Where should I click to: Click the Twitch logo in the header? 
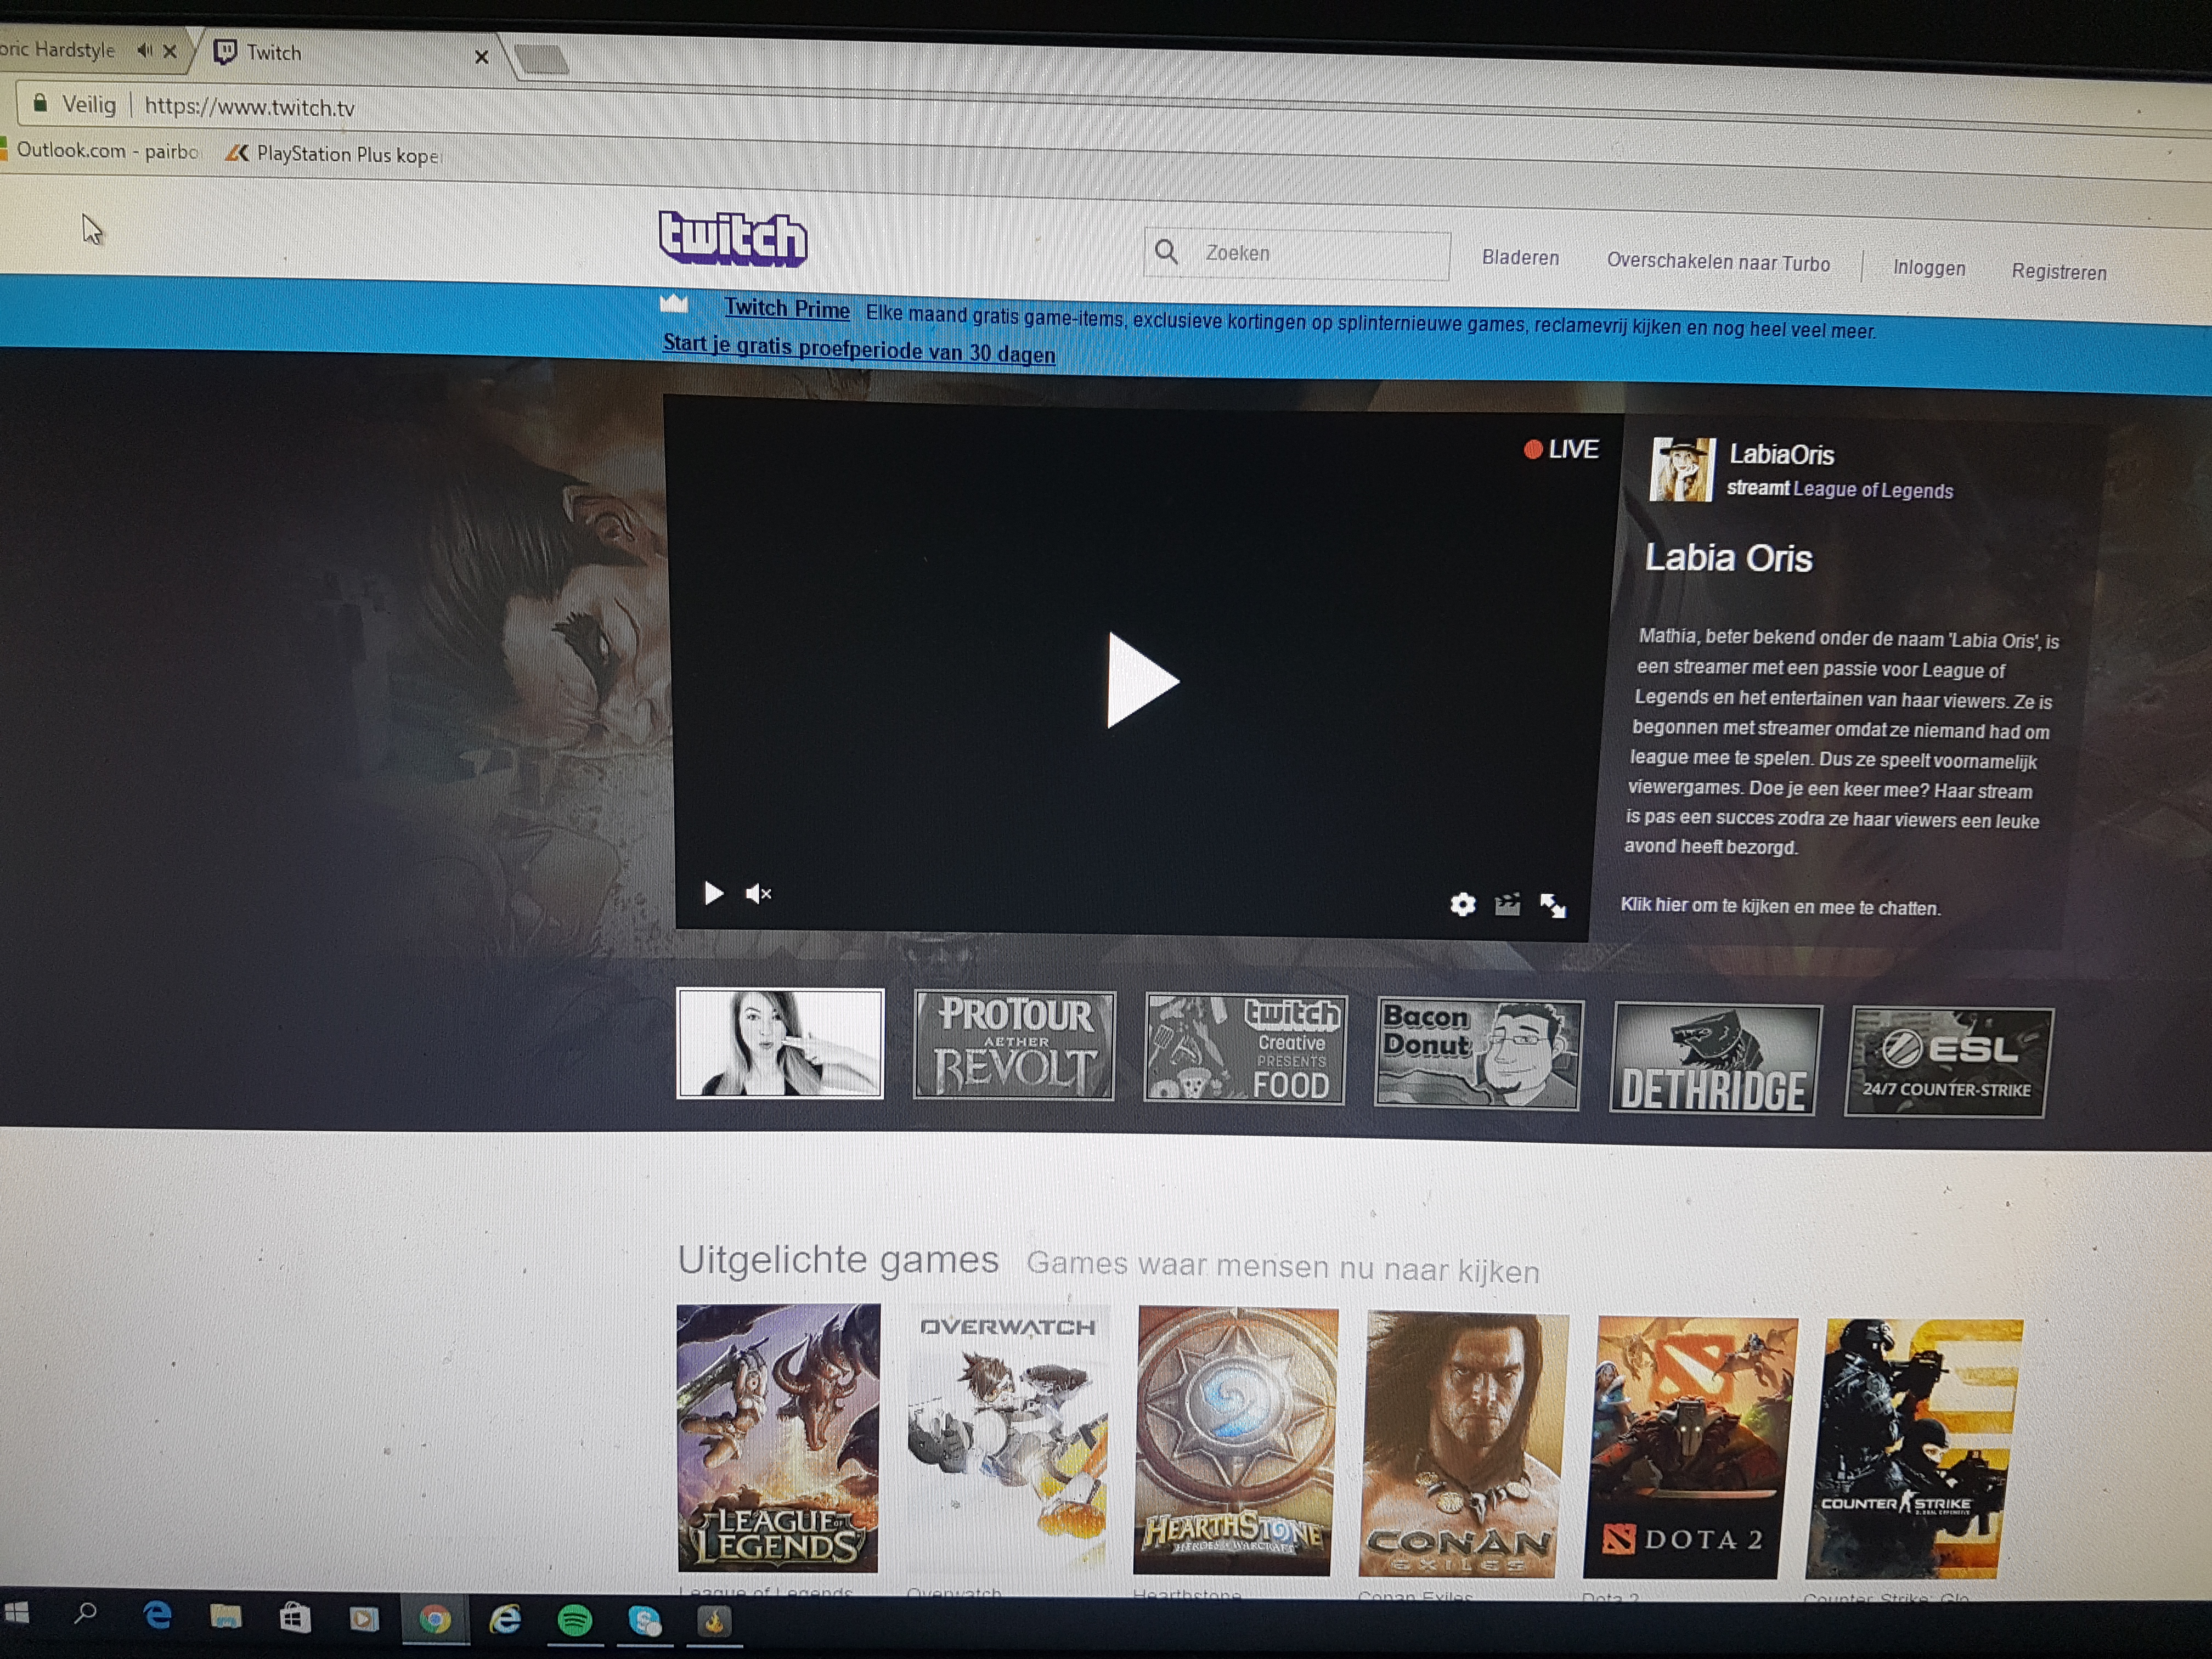pos(733,238)
